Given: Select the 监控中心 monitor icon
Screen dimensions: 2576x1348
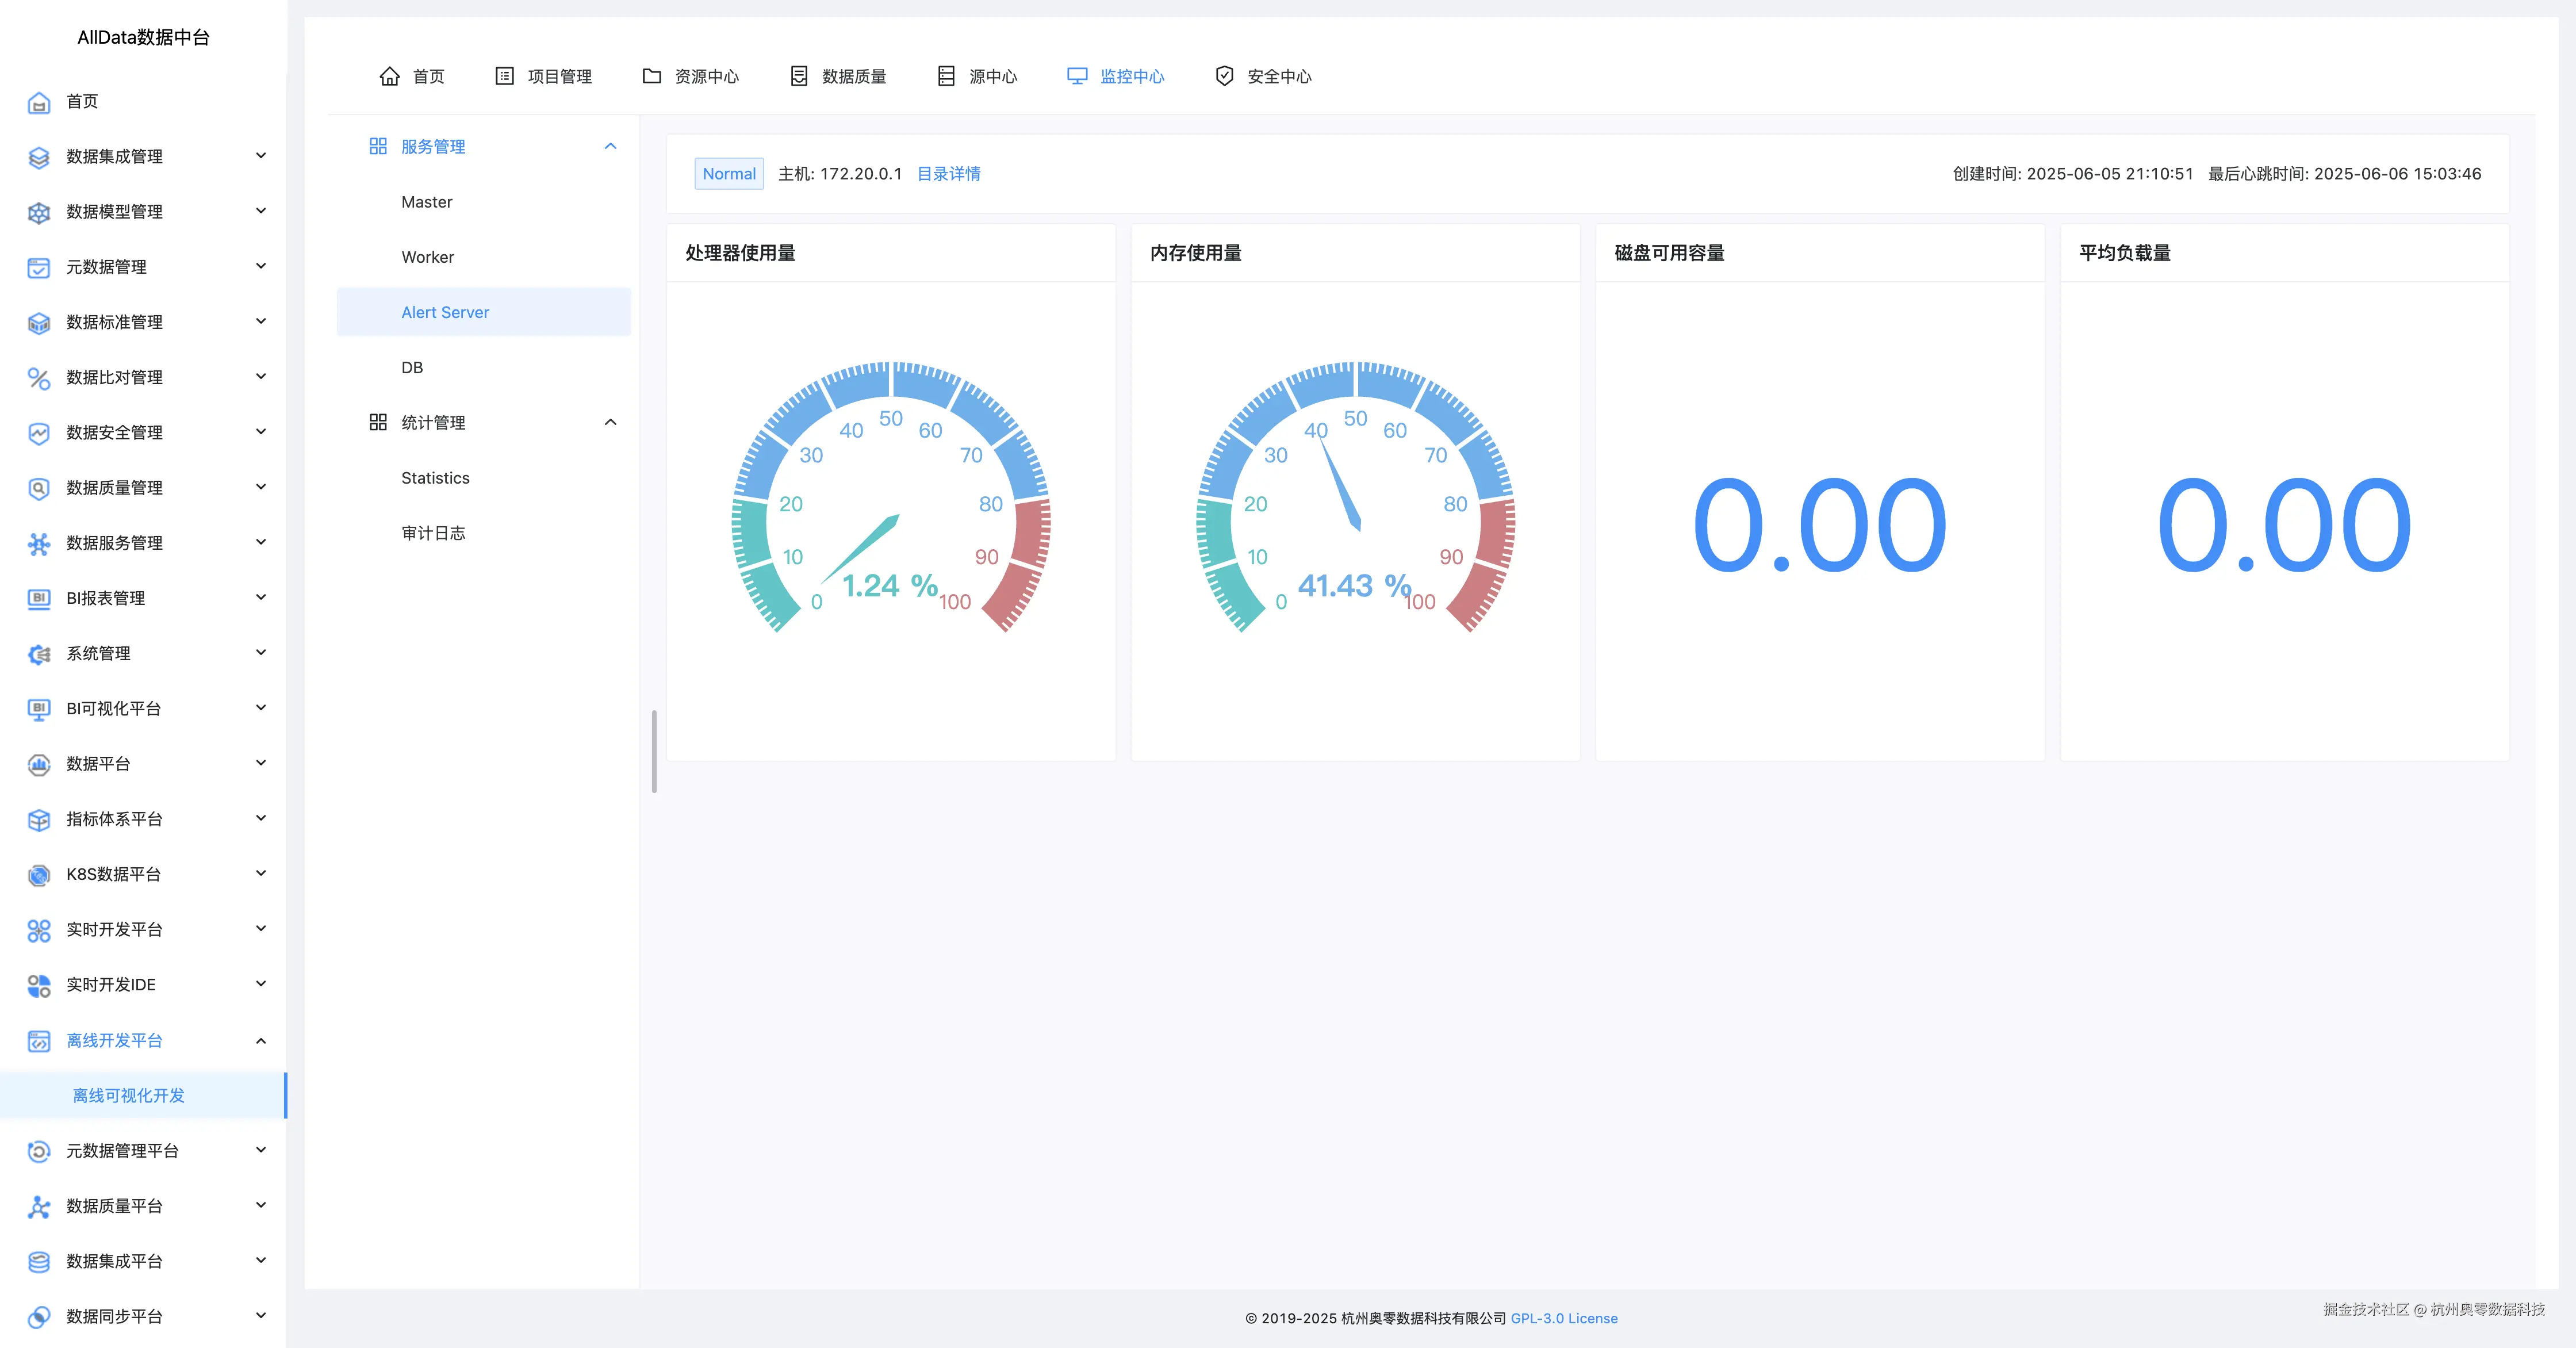Looking at the screenshot, I should pyautogui.click(x=1076, y=75).
